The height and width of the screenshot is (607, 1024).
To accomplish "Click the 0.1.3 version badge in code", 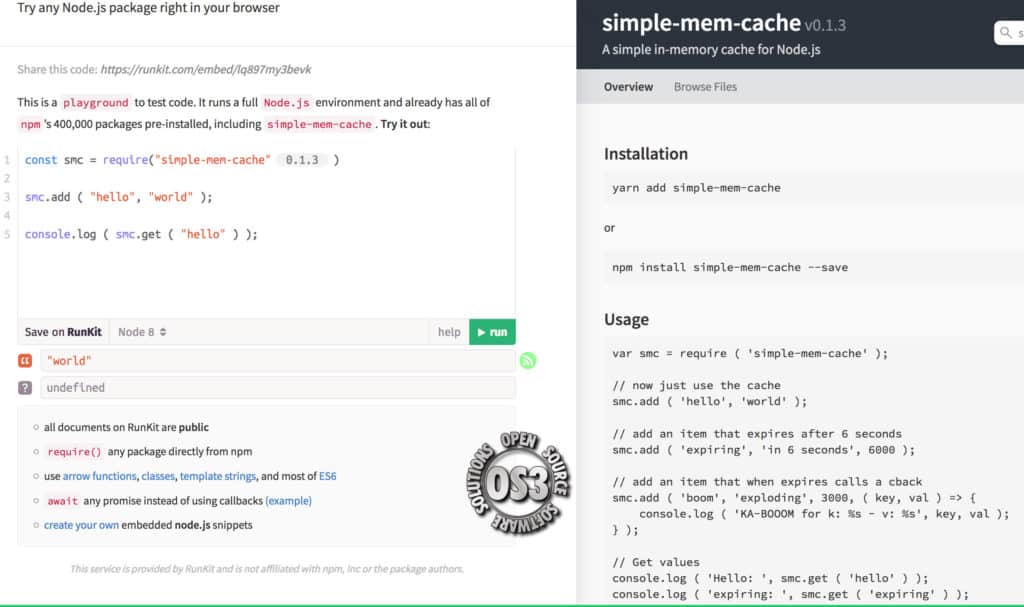I will point(302,160).
